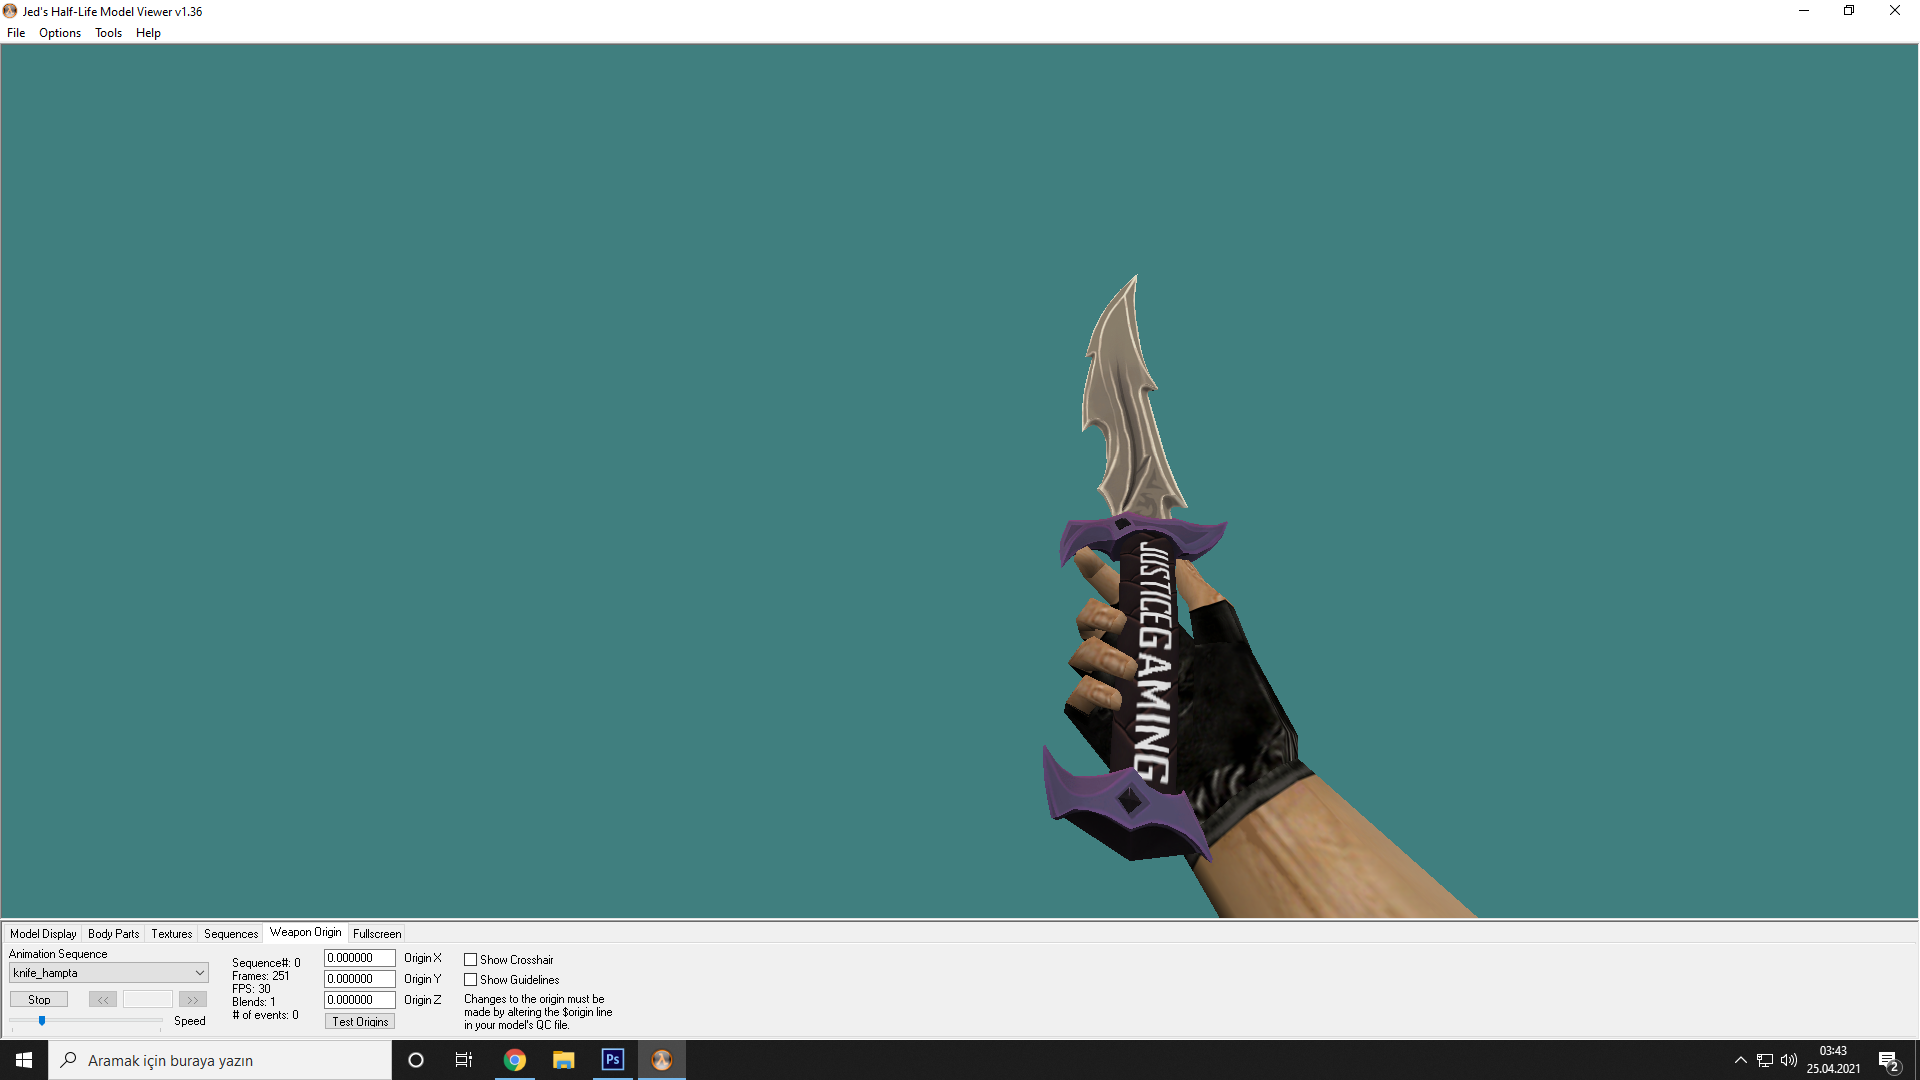The width and height of the screenshot is (1920, 1080).
Task: Enable the Show Guidelines checkbox
Action: click(470, 980)
